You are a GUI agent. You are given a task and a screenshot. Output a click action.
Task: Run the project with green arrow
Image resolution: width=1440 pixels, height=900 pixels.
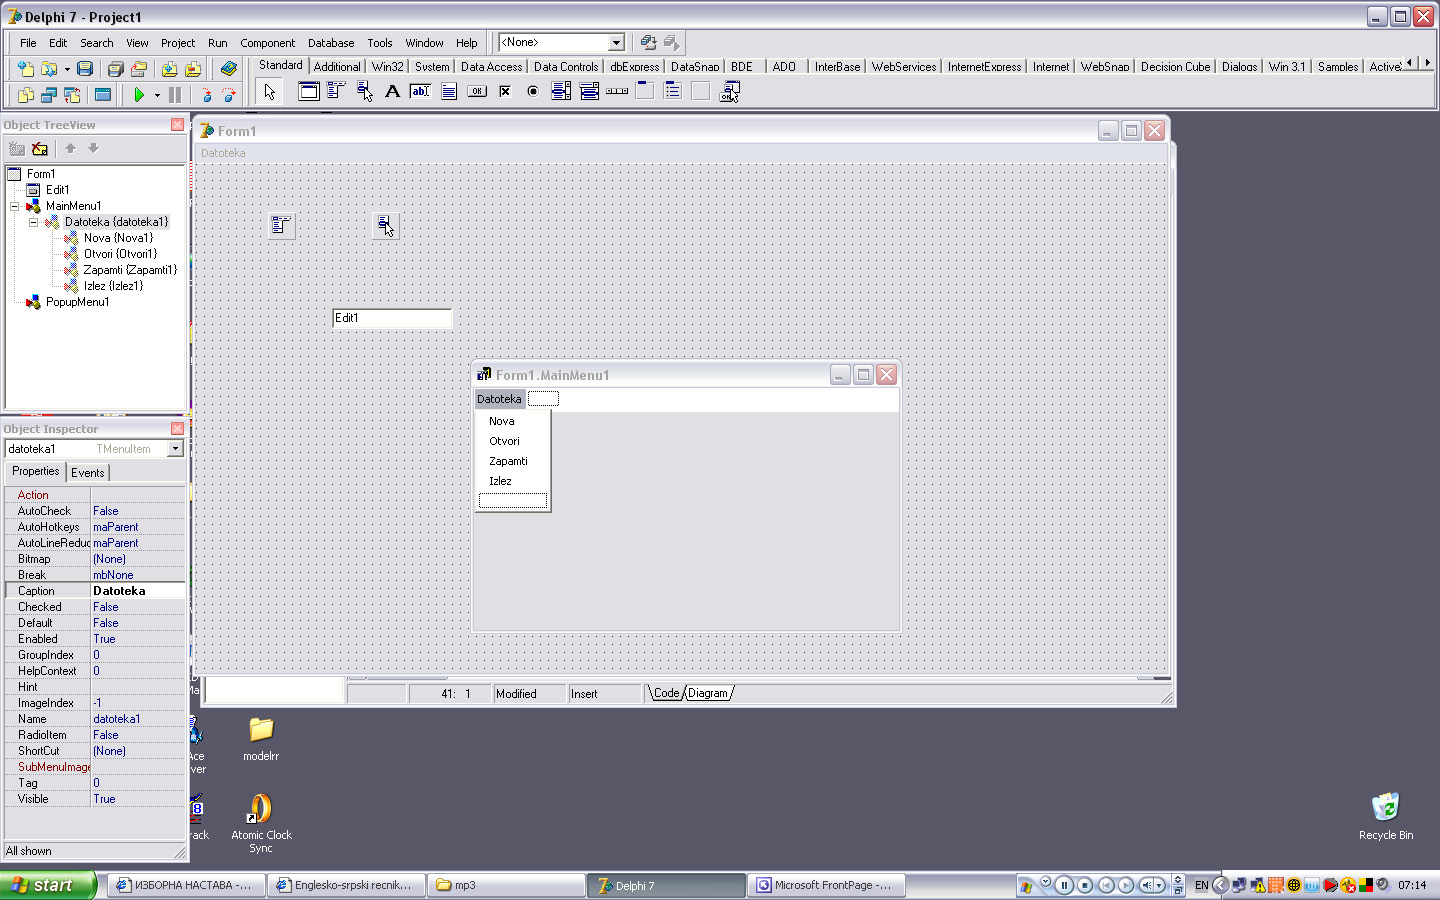click(x=139, y=95)
